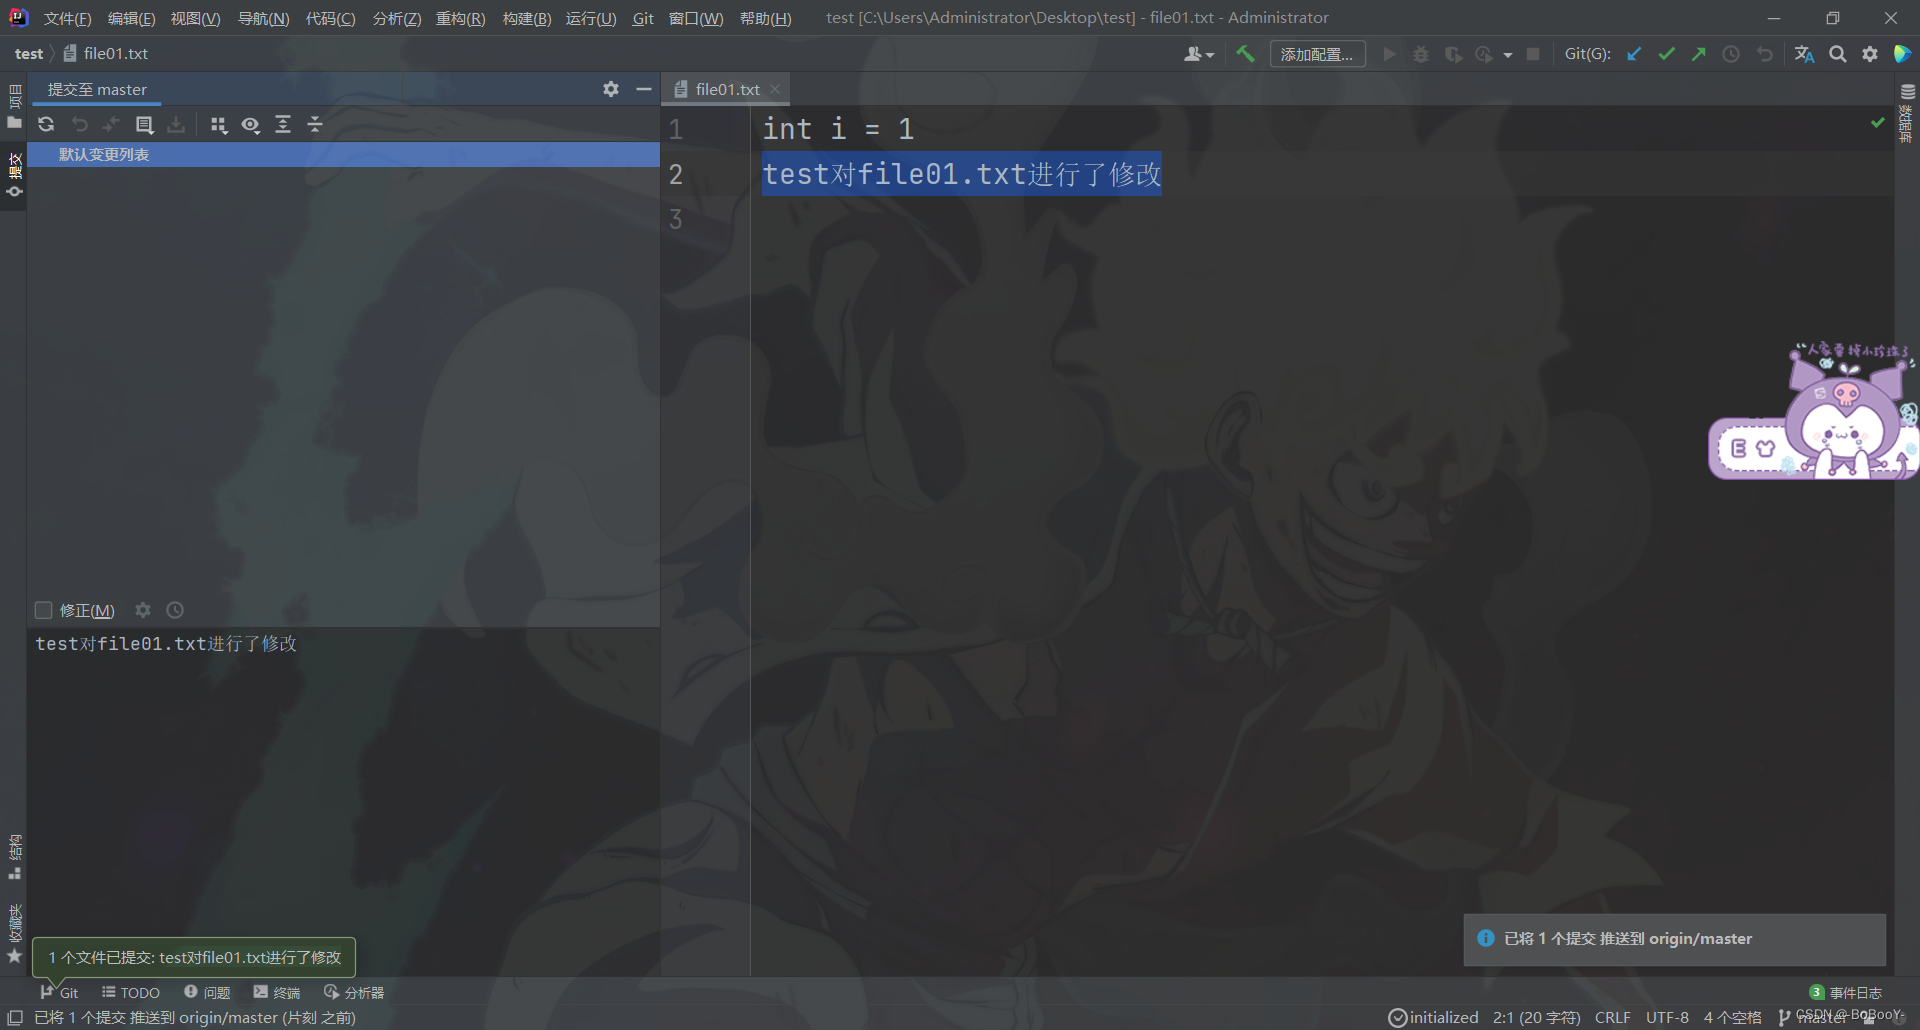This screenshot has height=1030, width=1920.
Task: Show diff for selected changes
Action: (x=144, y=124)
